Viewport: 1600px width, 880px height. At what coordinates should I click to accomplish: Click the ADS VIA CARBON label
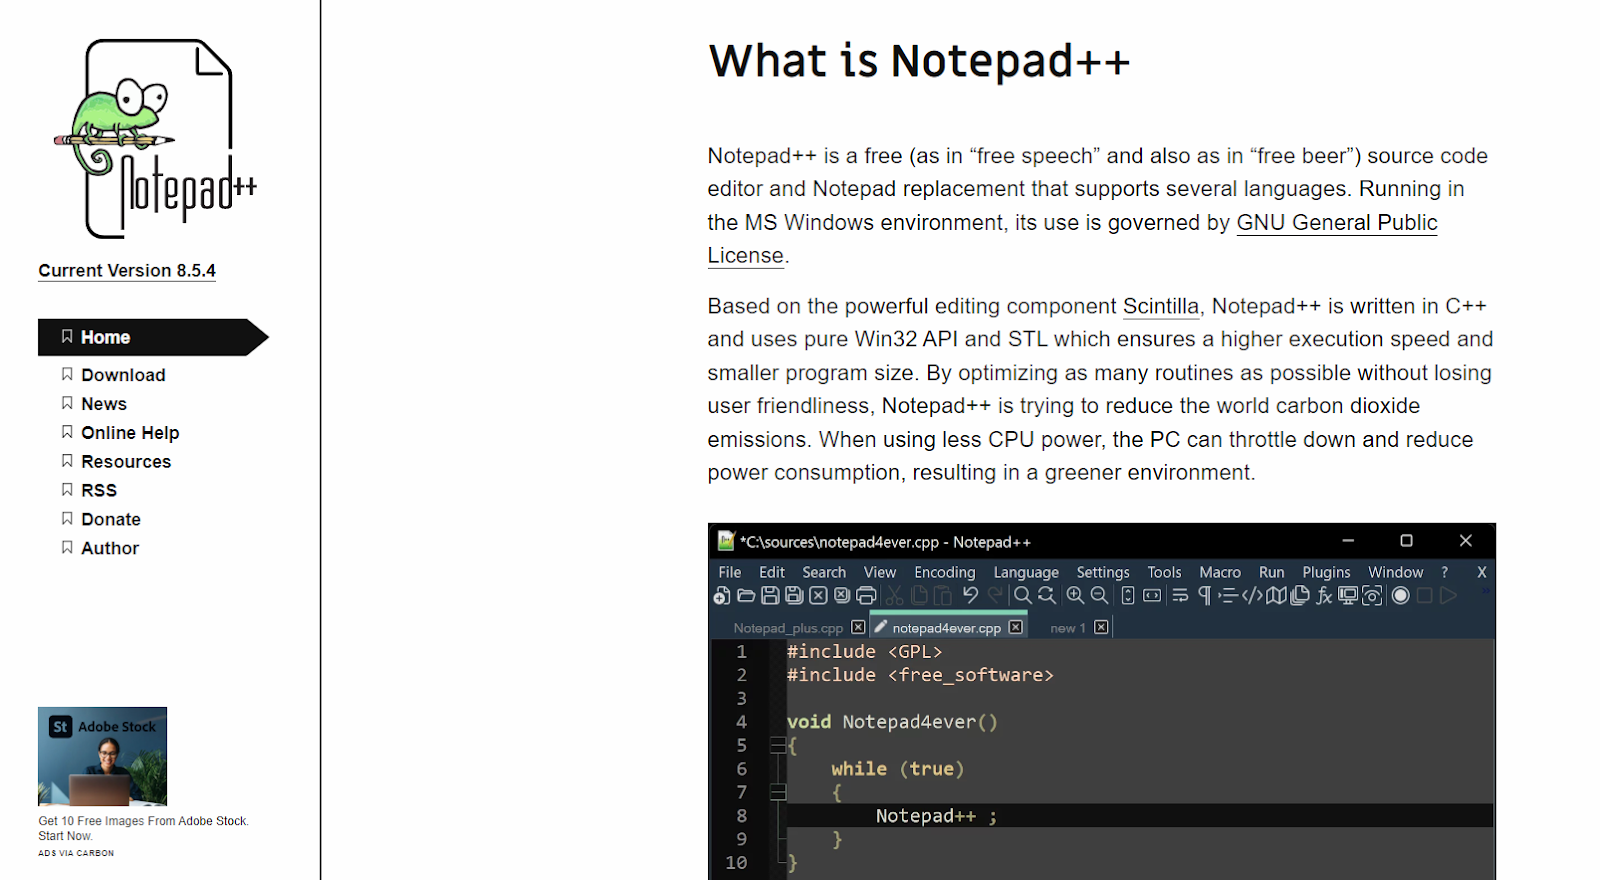pos(76,853)
